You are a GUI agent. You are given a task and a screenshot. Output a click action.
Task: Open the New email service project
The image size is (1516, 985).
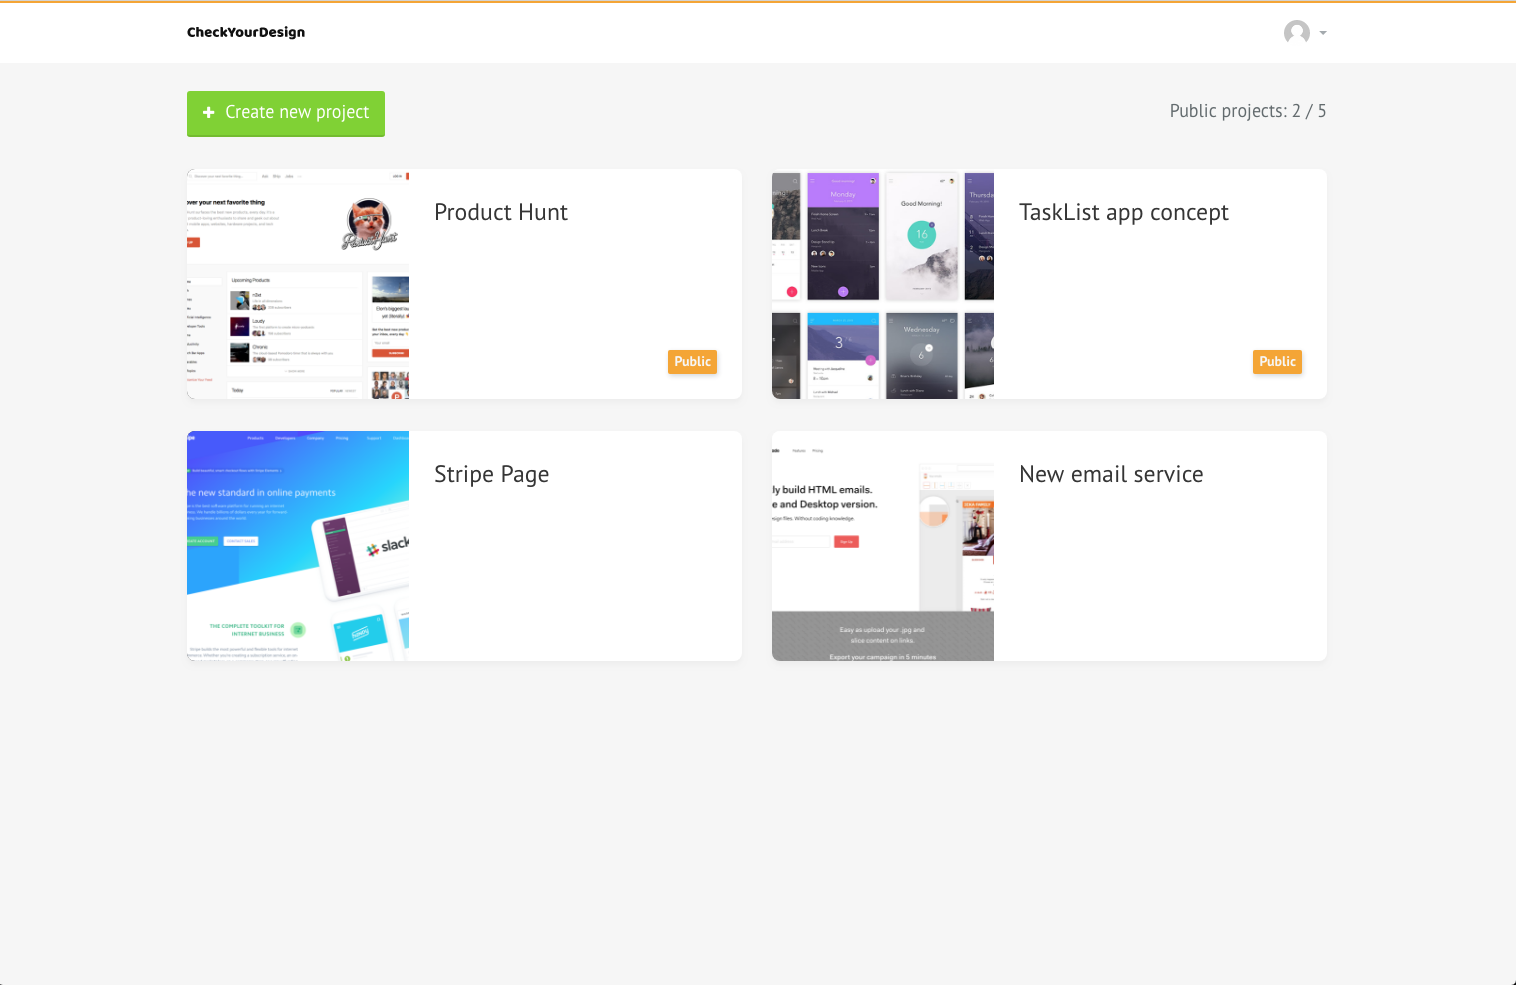pos(882,546)
